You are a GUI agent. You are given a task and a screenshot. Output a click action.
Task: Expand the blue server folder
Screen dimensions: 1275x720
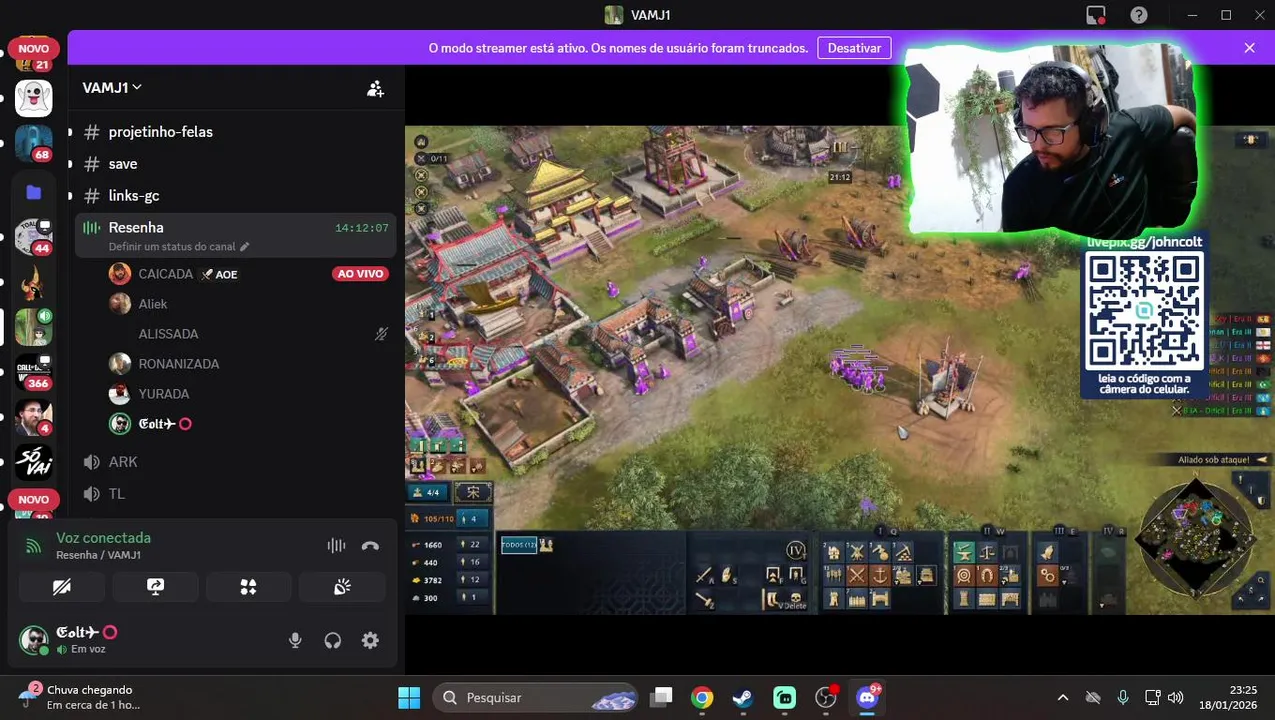pos(34,192)
